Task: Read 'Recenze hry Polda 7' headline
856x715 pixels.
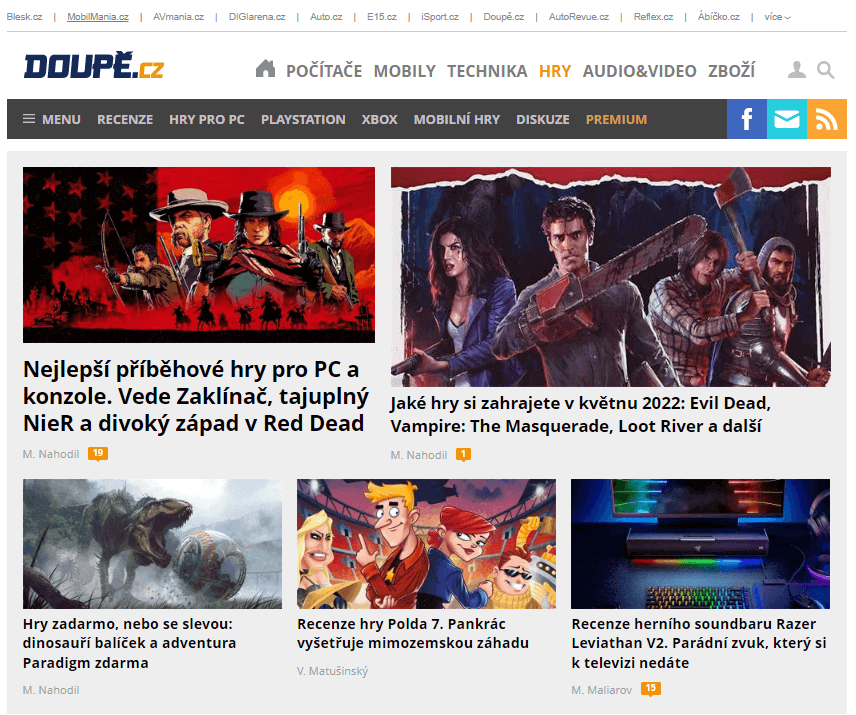Action: [413, 633]
